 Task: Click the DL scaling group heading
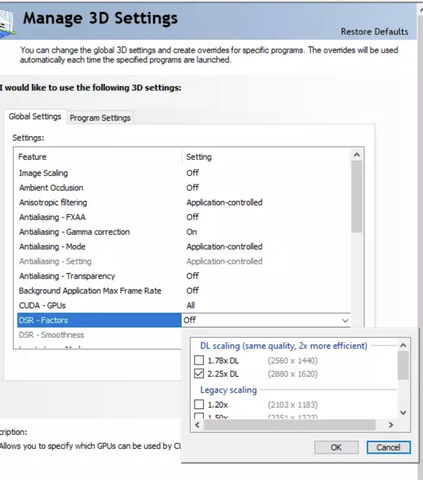284,346
